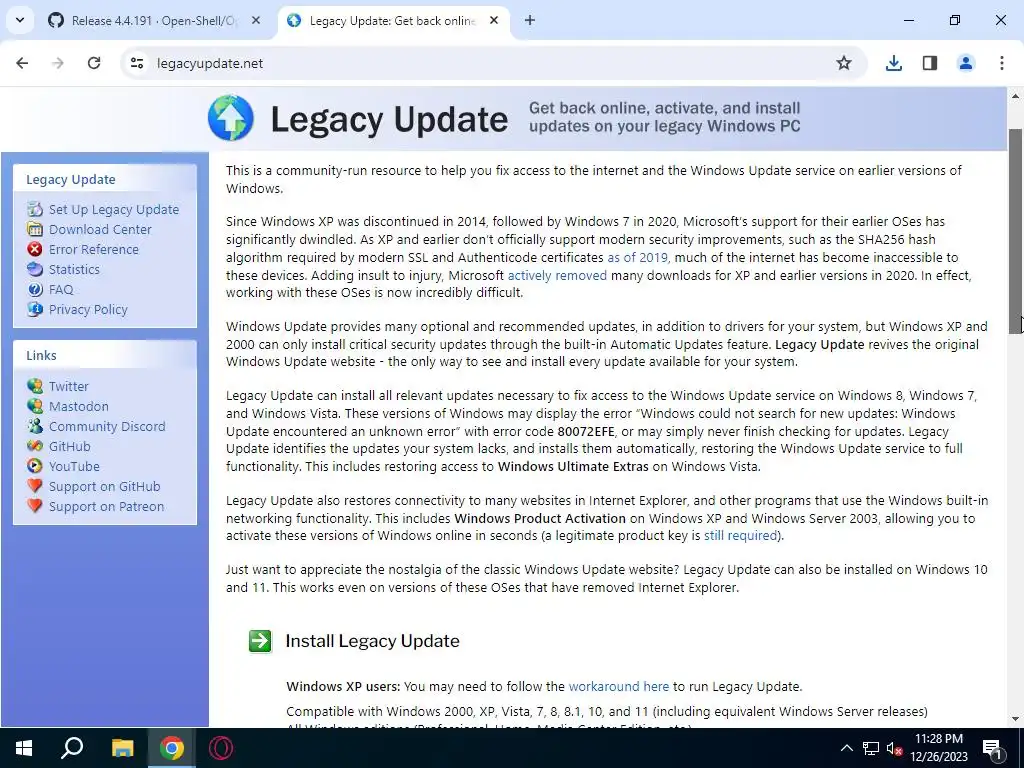
Task: Click the green arrow Install Legacy Update icon
Action: (260, 641)
